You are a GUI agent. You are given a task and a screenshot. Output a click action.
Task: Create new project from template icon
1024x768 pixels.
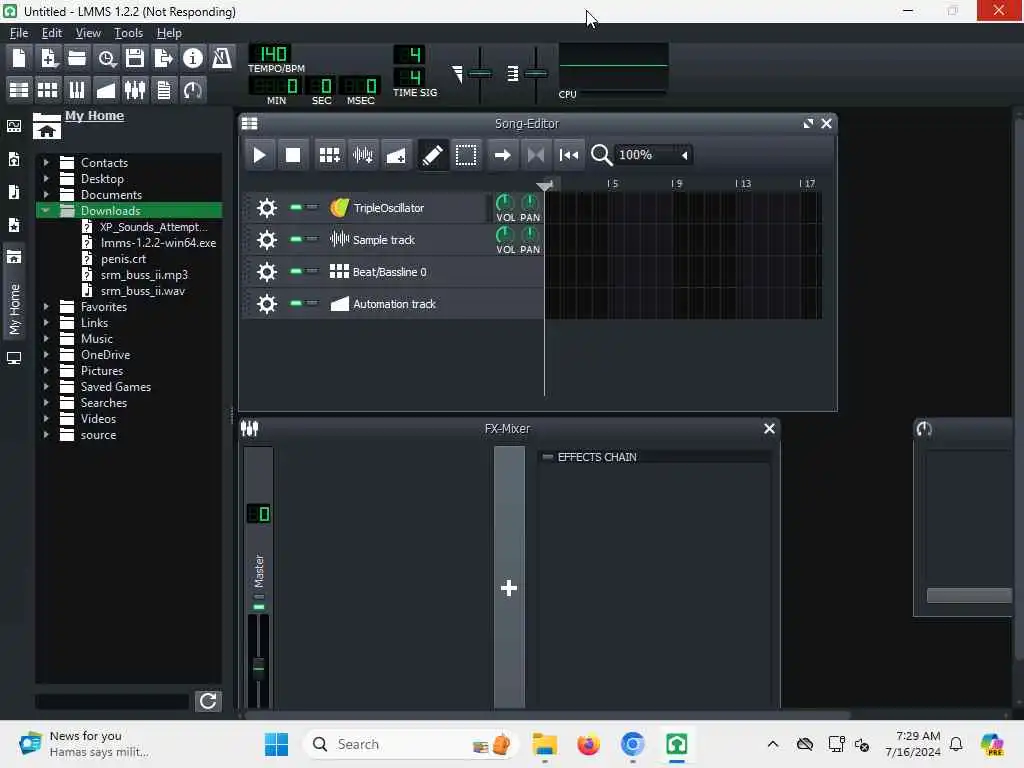(48, 59)
